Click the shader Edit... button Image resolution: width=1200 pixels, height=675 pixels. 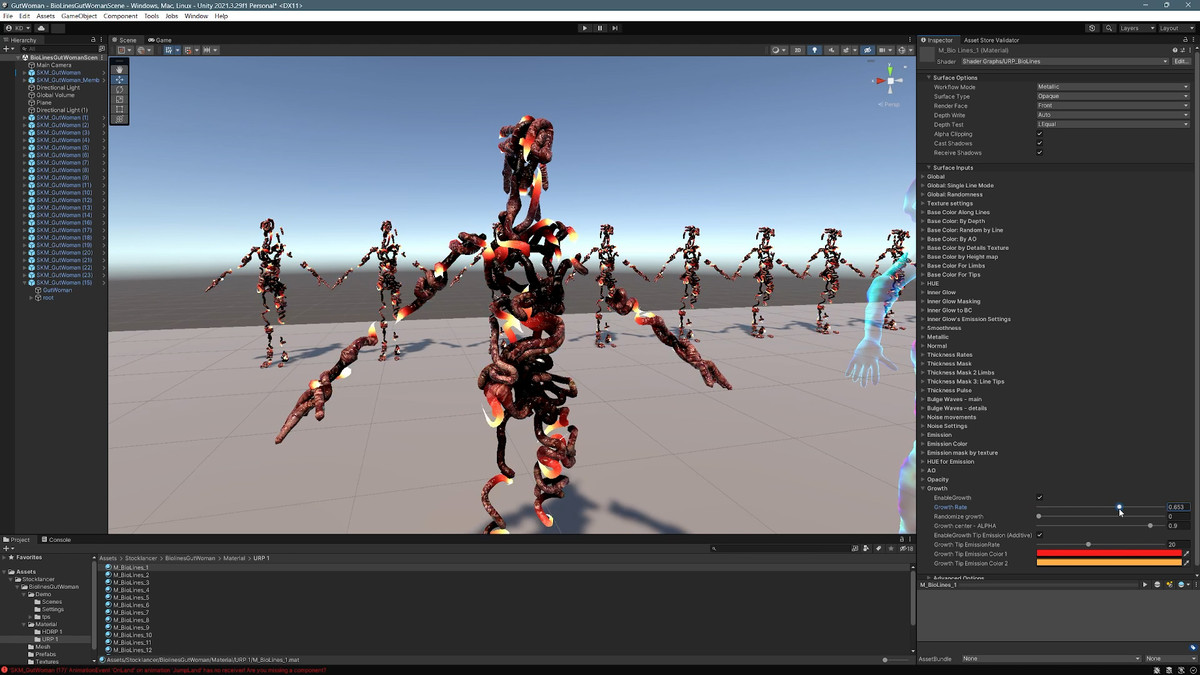tap(1181, 61)
